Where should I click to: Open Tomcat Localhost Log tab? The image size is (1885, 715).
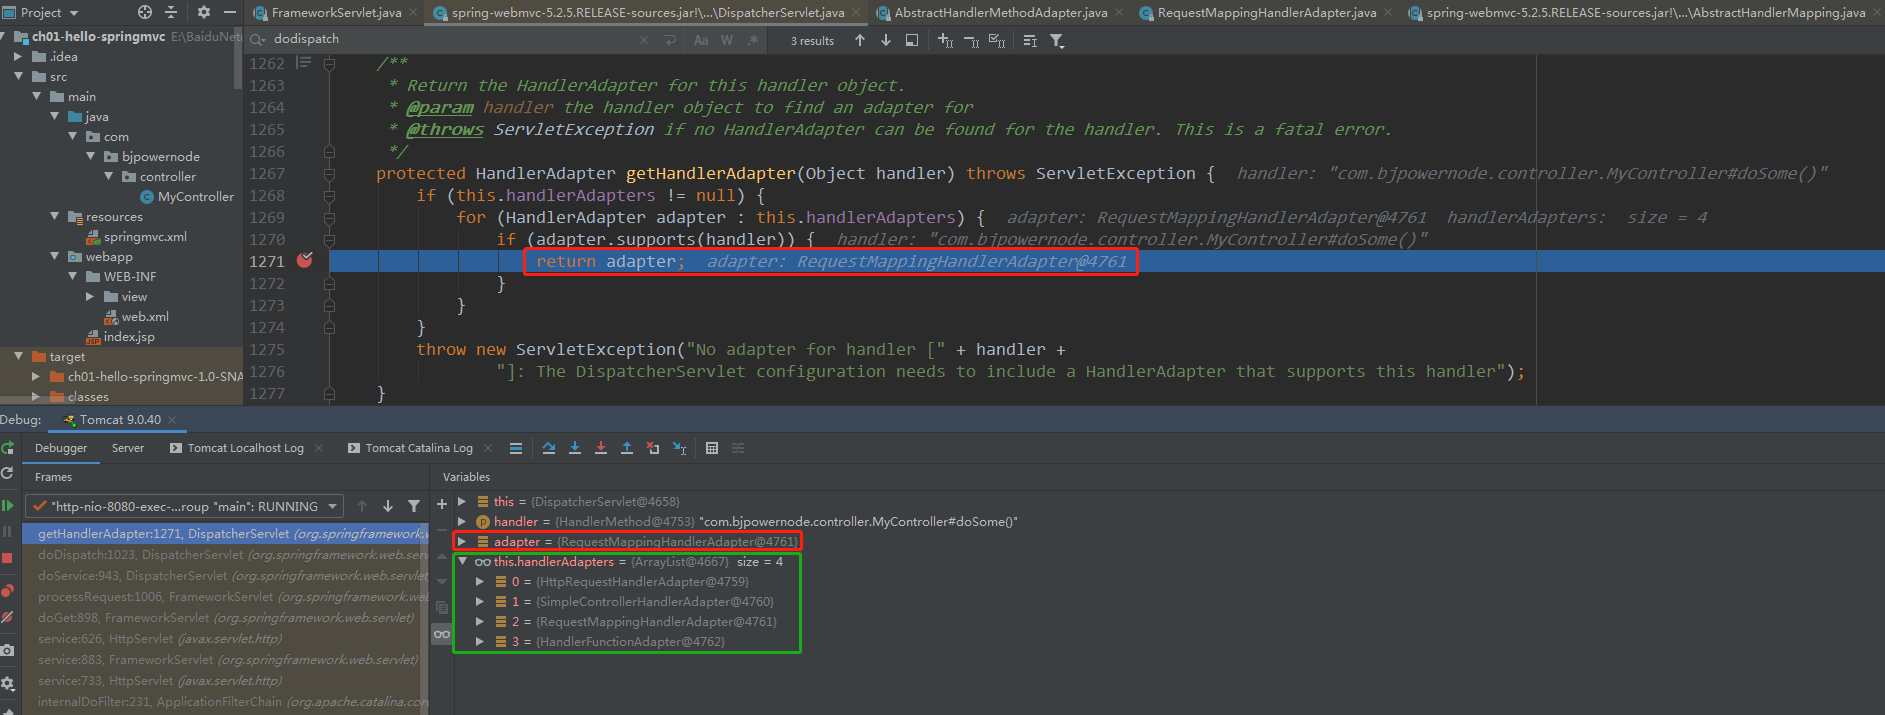[246, 448]
